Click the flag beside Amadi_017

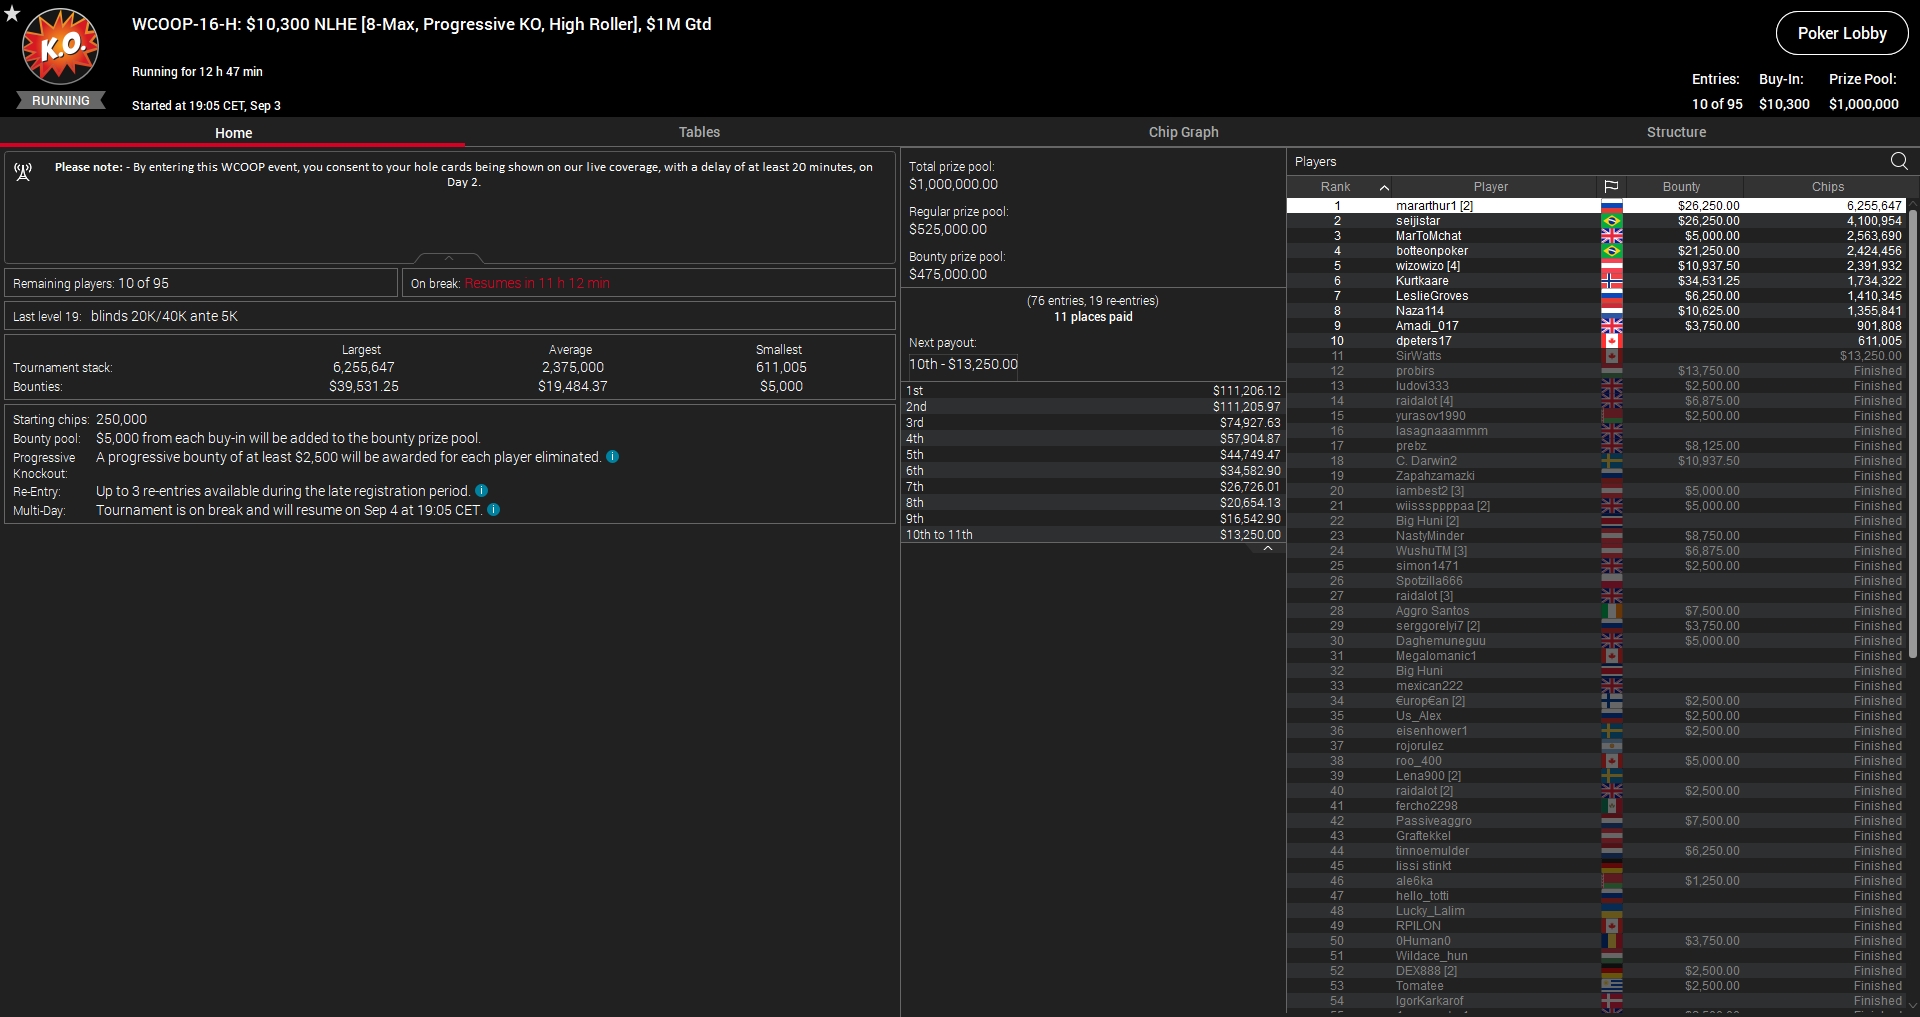tap(1611, 326)
